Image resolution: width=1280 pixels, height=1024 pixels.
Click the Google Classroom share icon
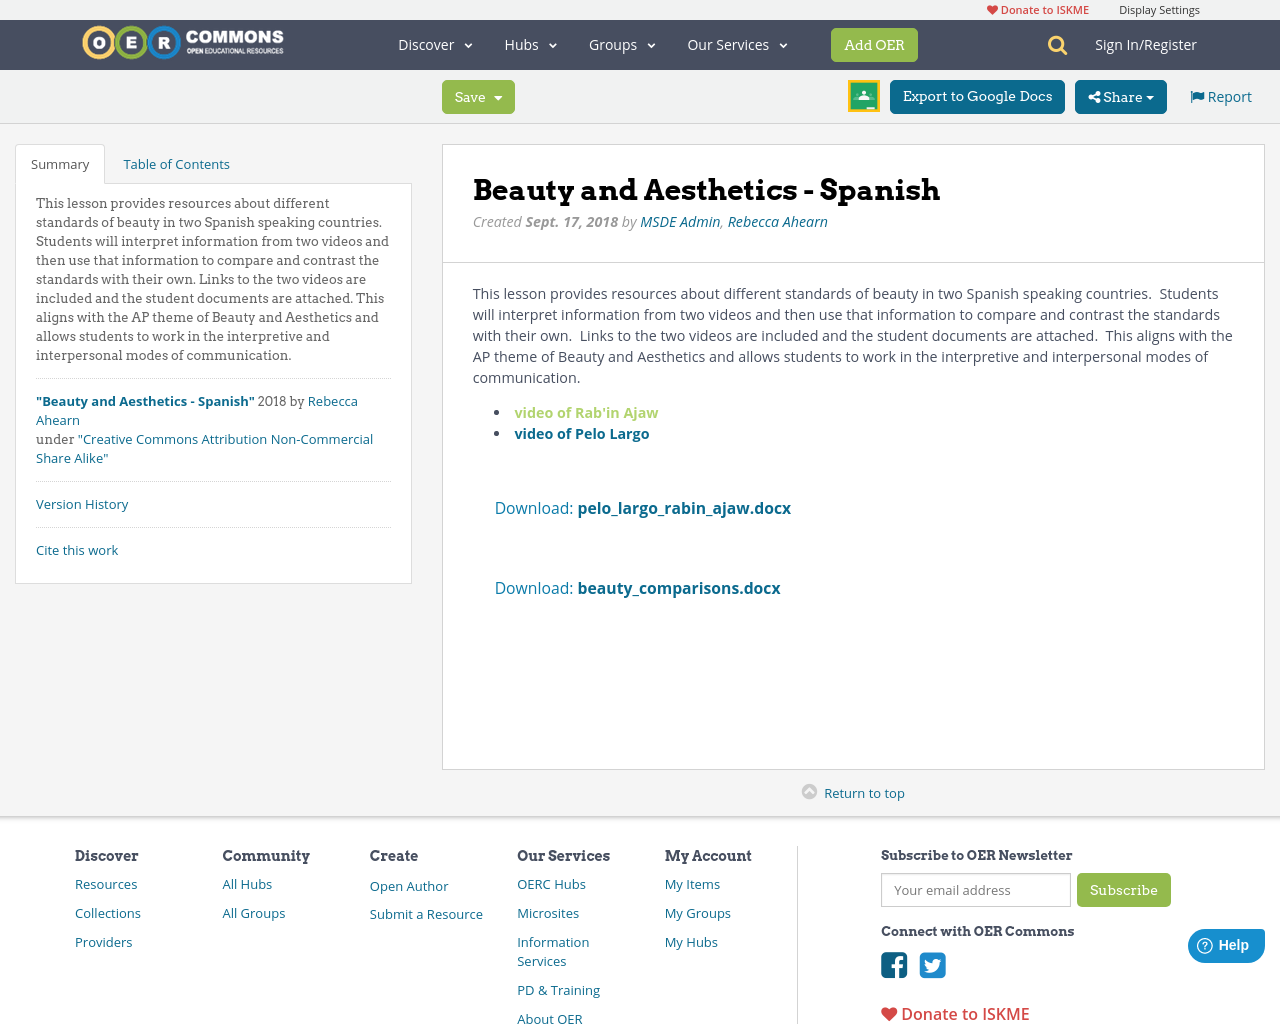(862, 95)
